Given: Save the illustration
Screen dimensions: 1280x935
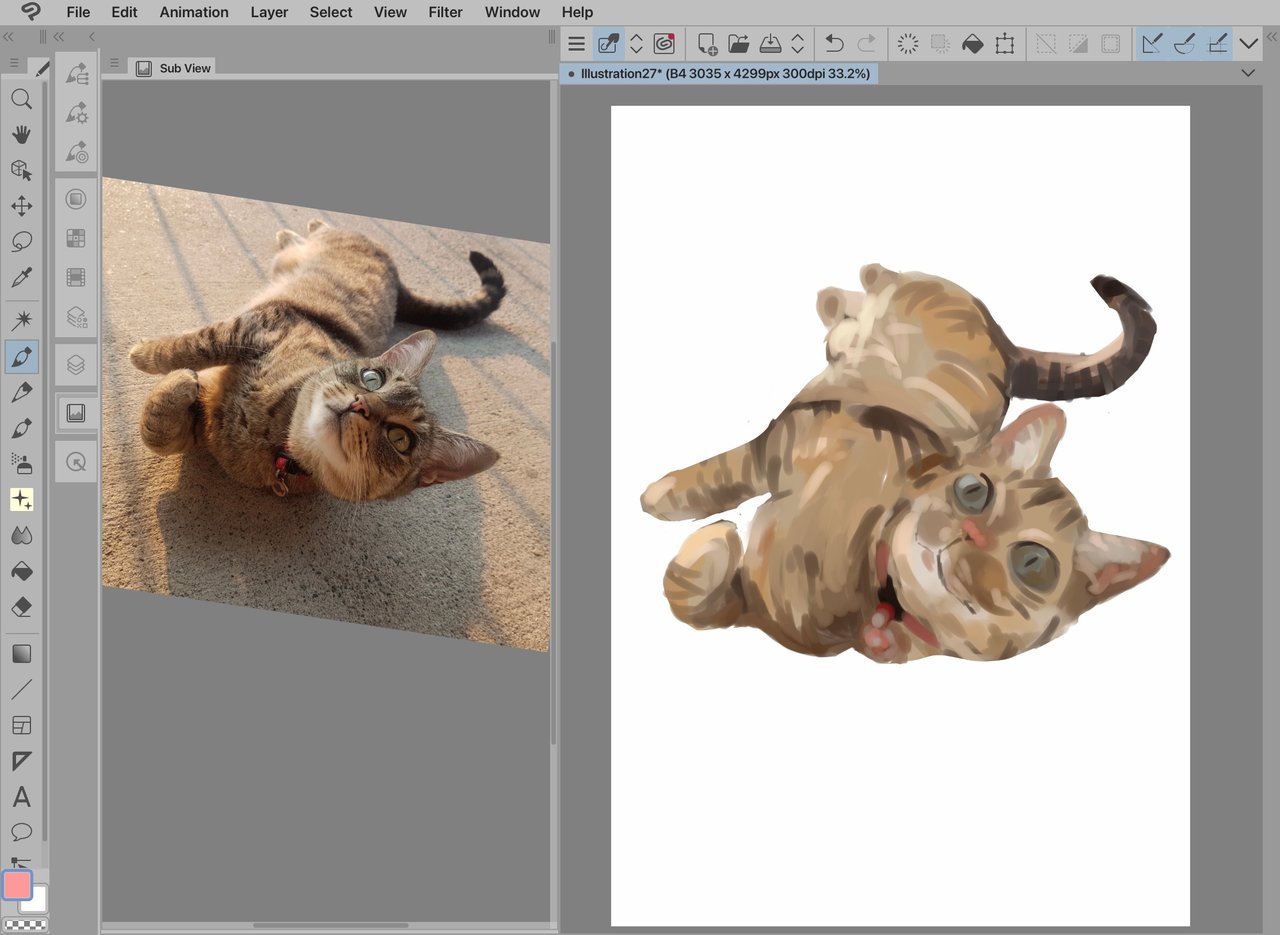Looking at the screenshot, I should click(771, 44).
